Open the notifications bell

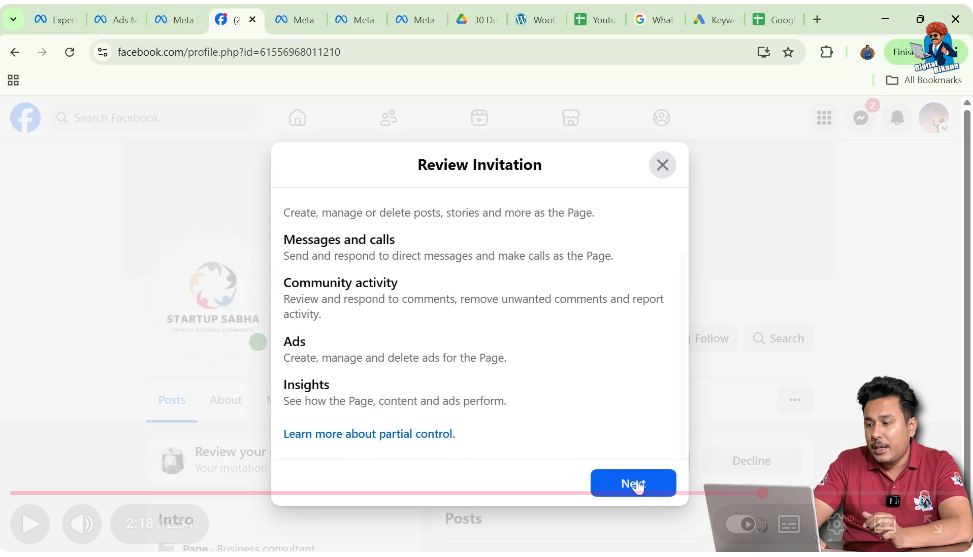click(x=897, y=118)
